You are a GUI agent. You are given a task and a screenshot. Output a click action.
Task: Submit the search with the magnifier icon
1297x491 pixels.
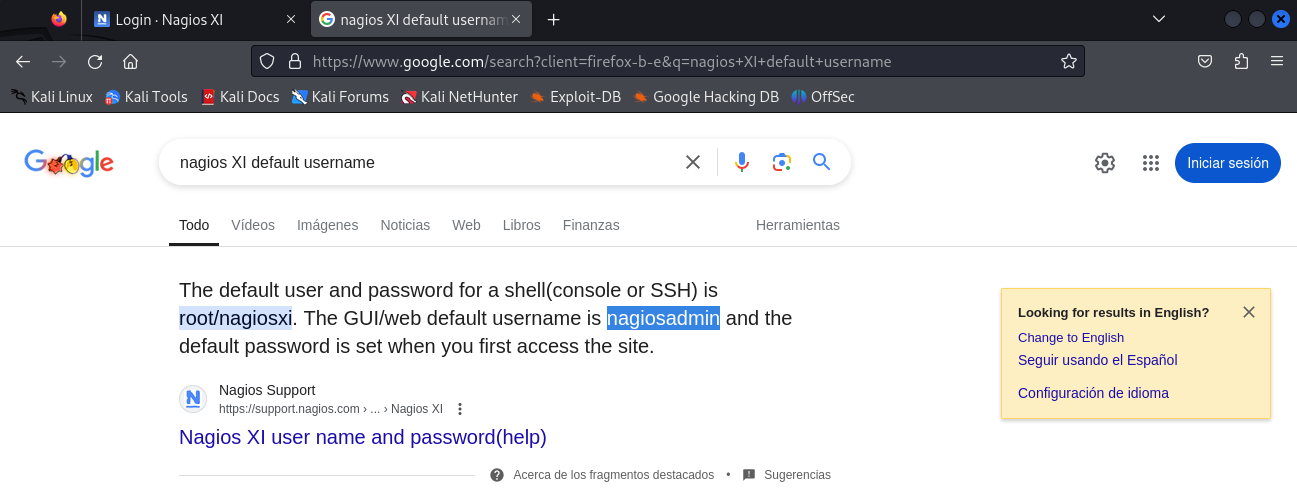point(821,162)
